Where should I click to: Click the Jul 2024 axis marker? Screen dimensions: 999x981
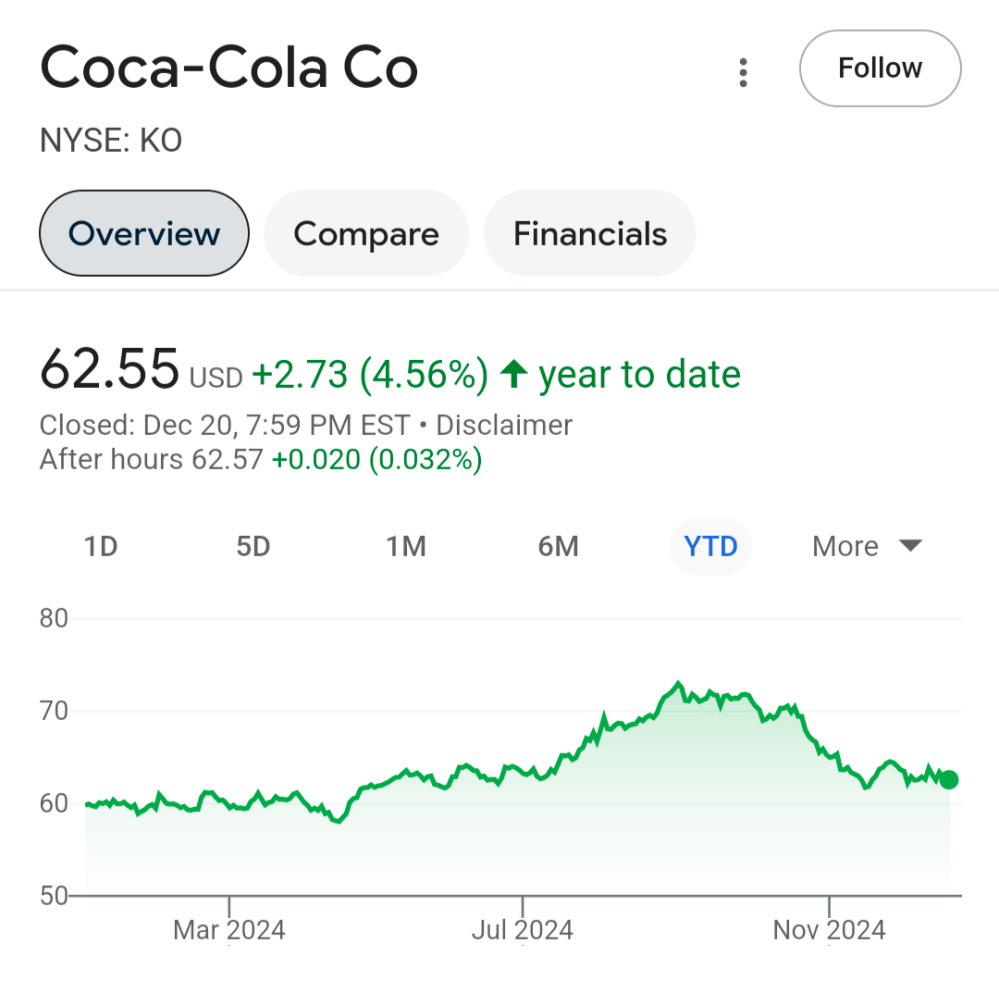522,930
